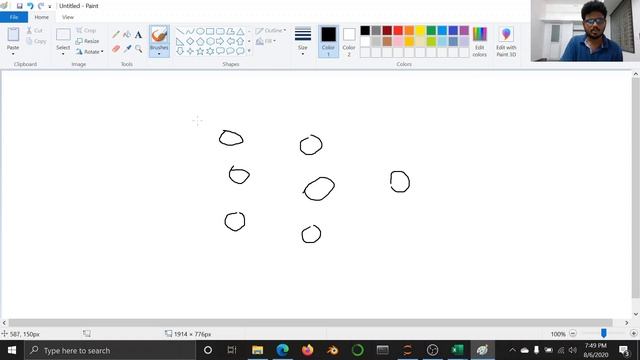640x360 pixels.
Task: Click the horizontal scrollbar below the canvas
Action: (310, 322)
